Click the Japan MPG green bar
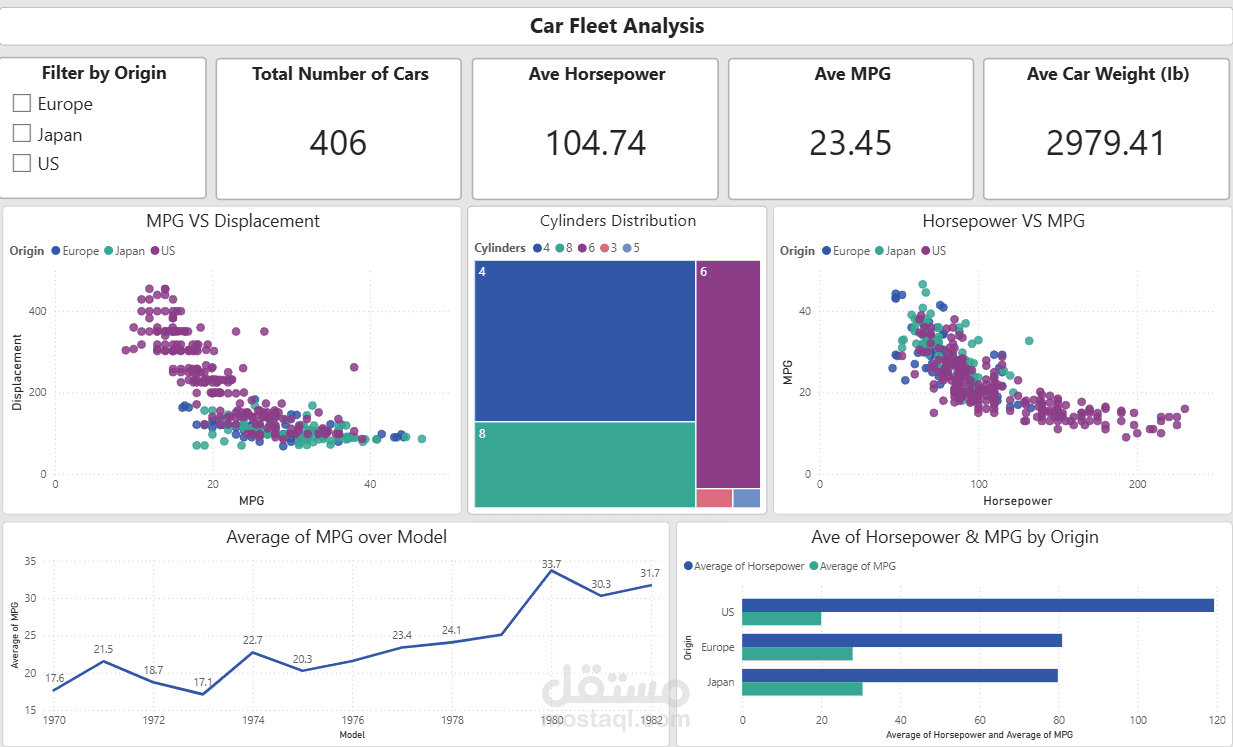Viewport: 1233px width, 747px height. [x=802, y=689]
